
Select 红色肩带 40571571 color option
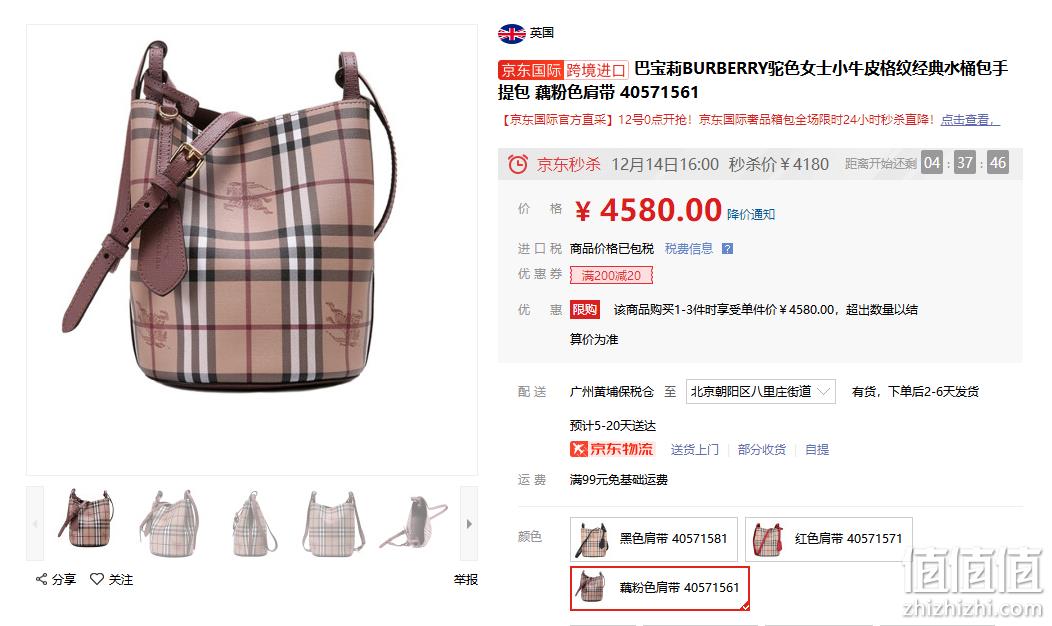point(829,539)
